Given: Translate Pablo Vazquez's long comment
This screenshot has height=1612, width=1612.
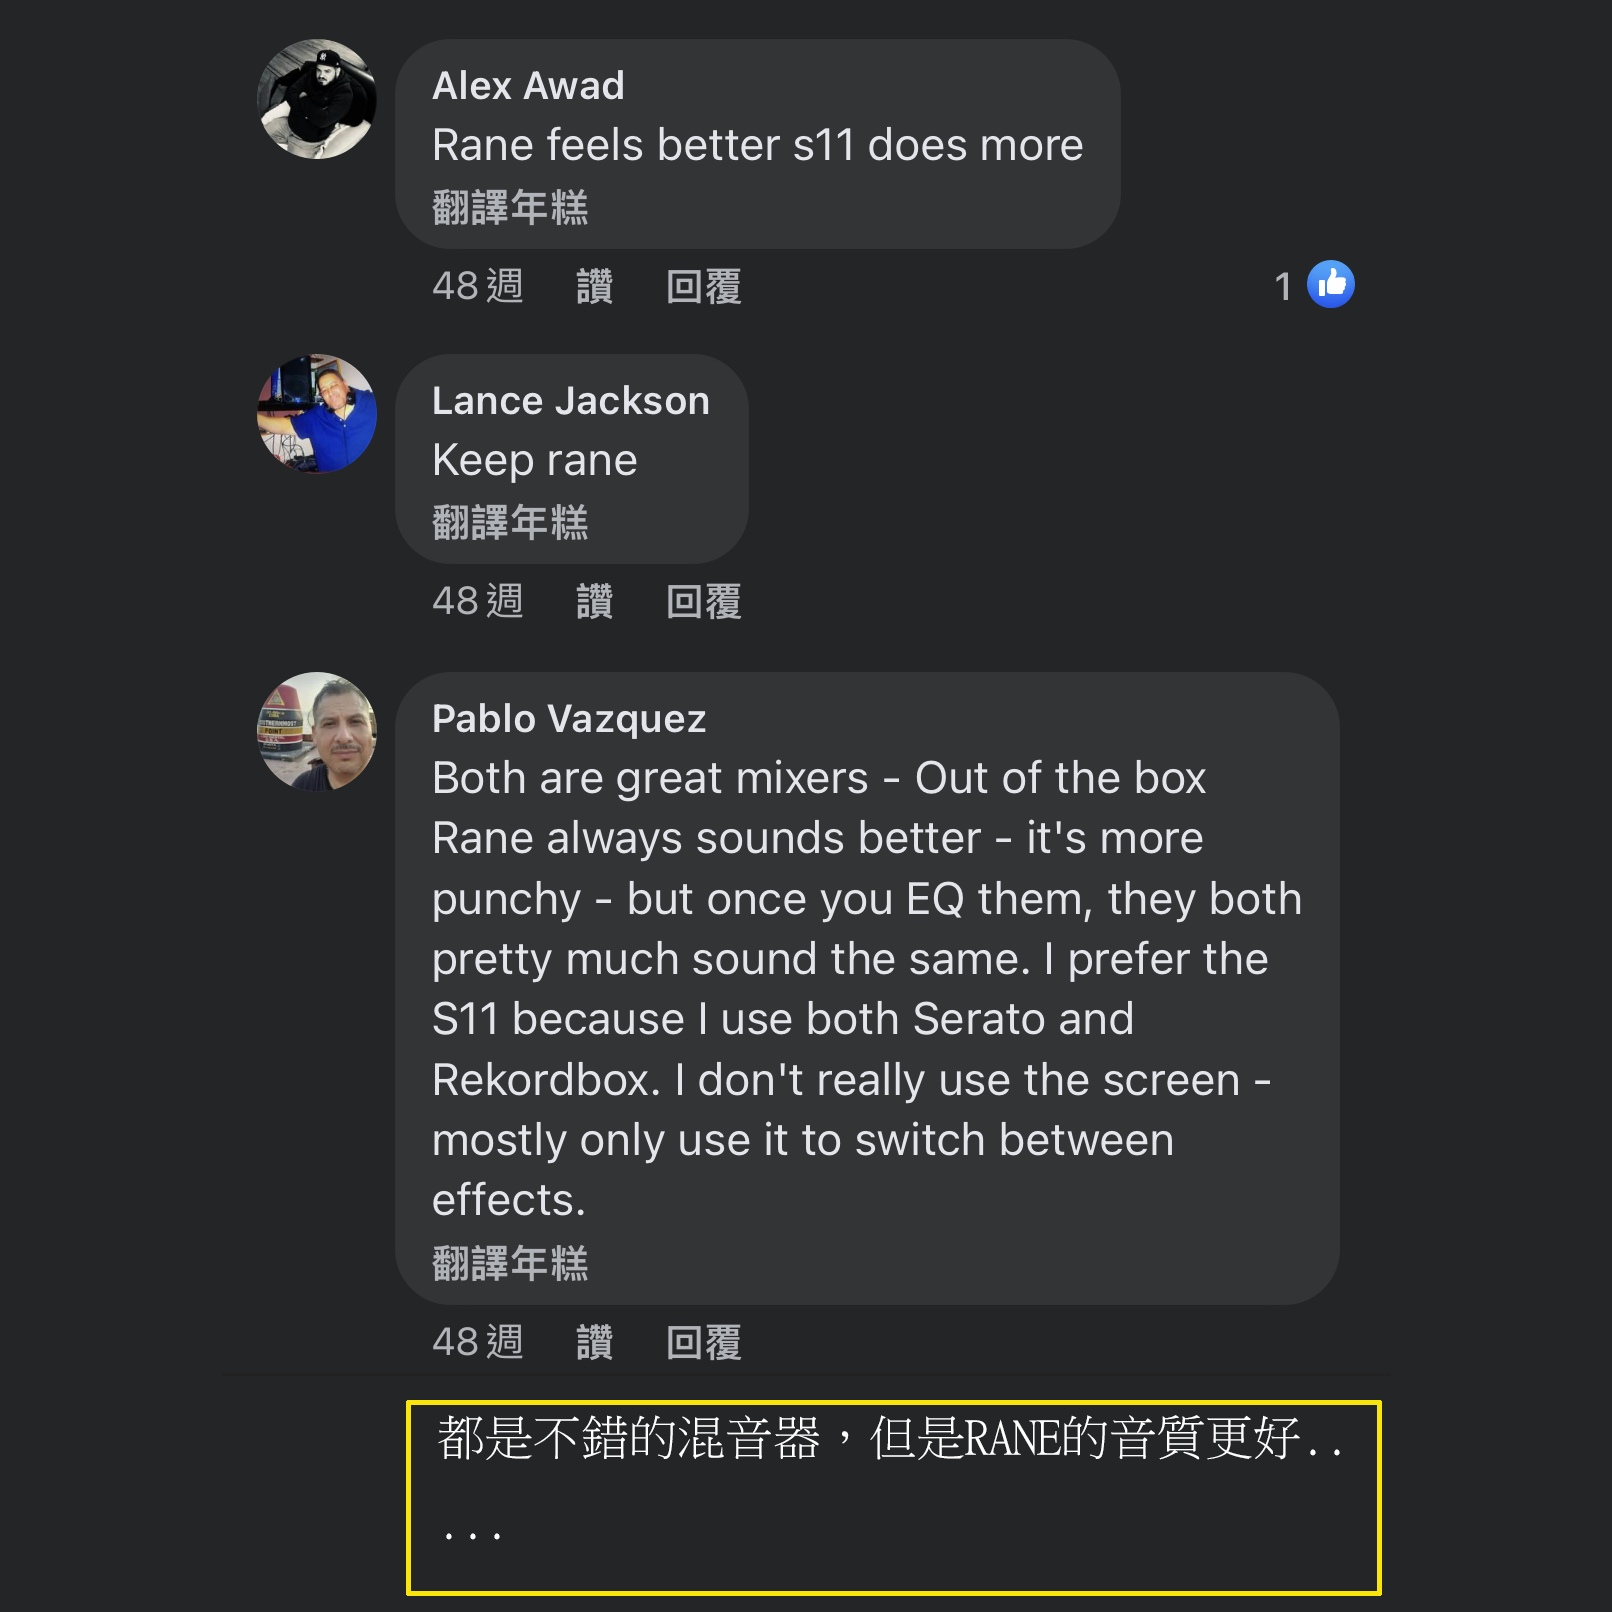Looking at the screenshot, I should 510,1264.
